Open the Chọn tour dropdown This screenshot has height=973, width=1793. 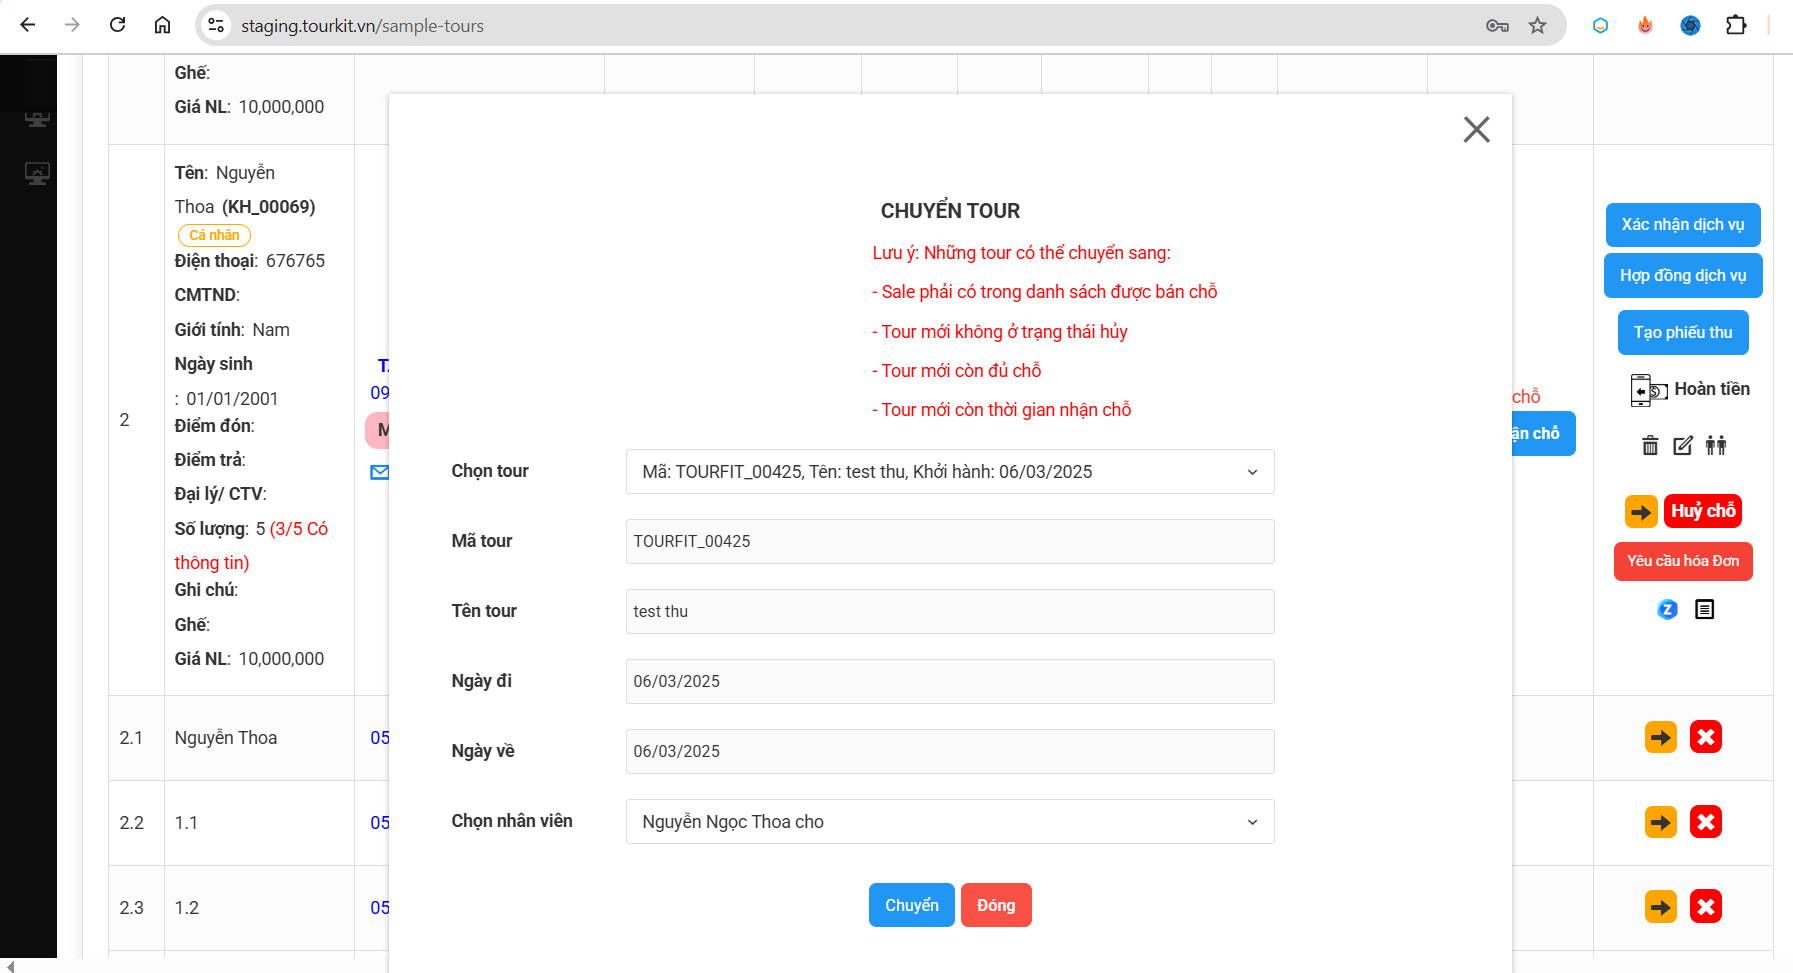click(949, 472)
